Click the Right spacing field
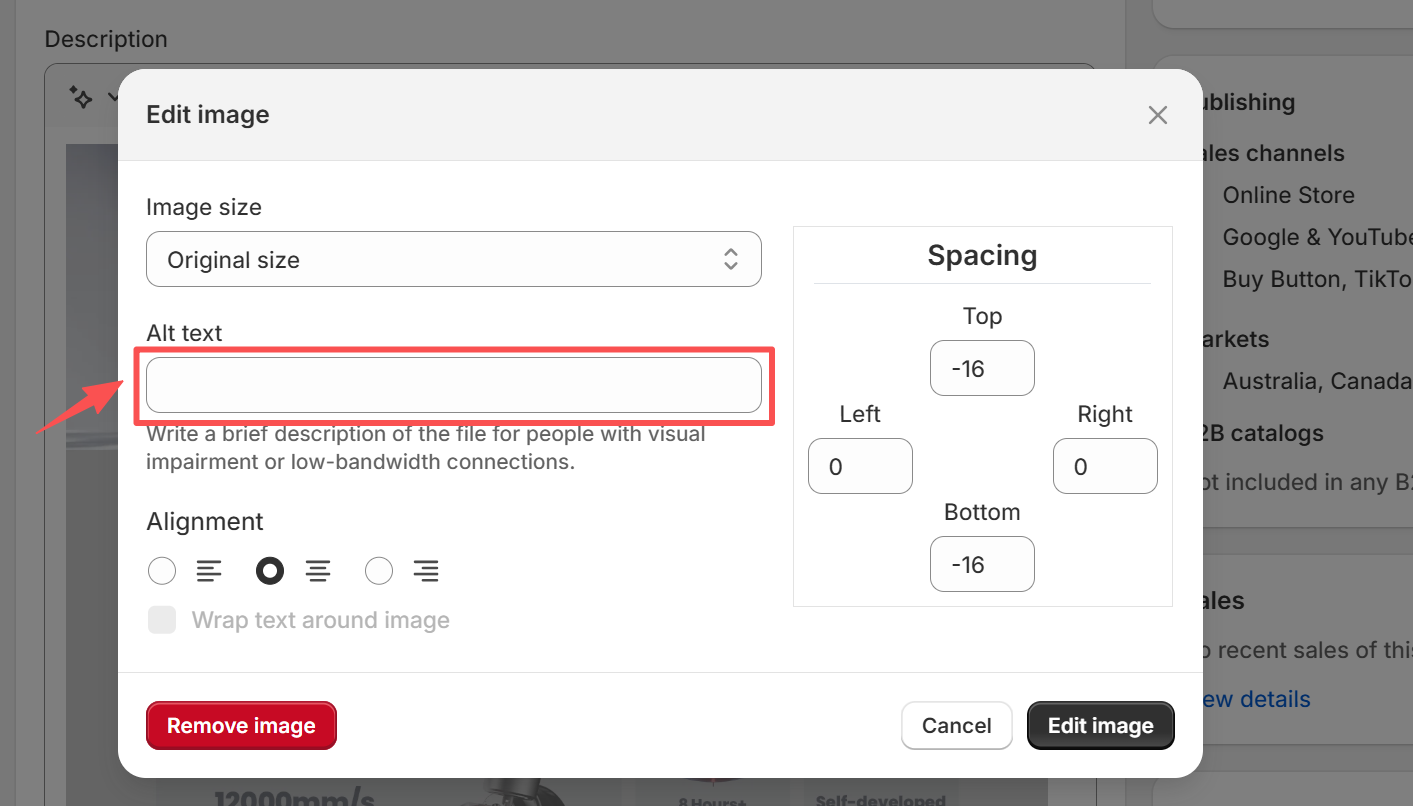1413x806 pixels. [x=1104, y=466]
